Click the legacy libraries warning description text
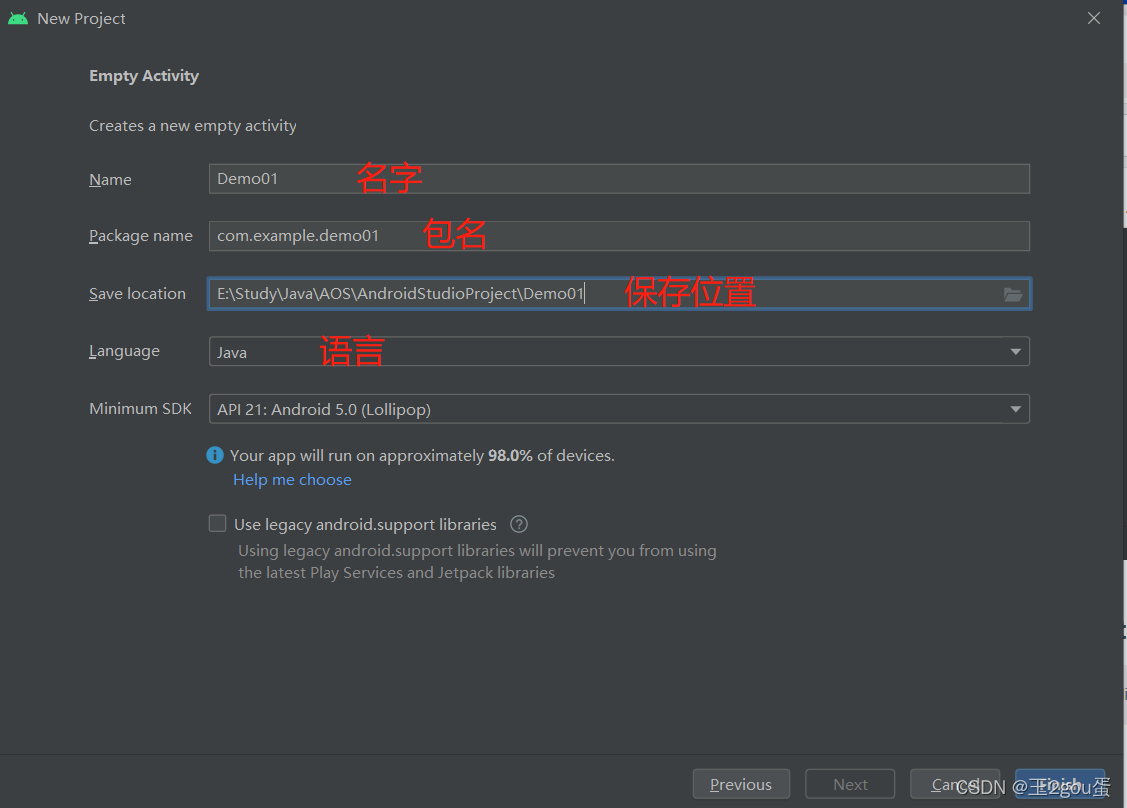This screenshot has width=1127, height=808. coord(477,561)
